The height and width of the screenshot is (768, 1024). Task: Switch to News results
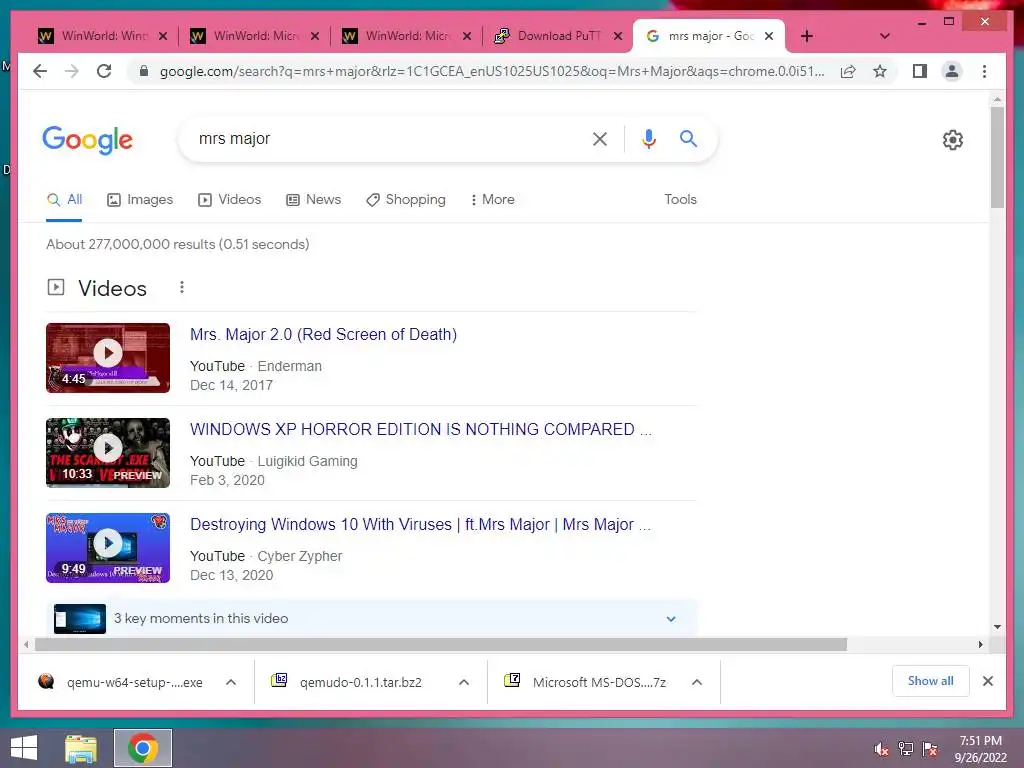[313, 200]
